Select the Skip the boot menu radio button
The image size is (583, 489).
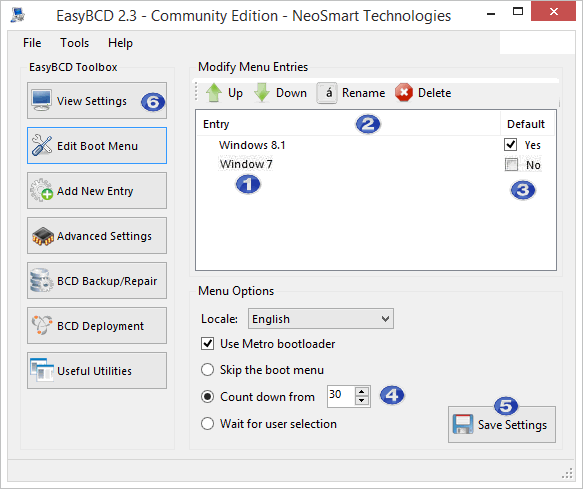pyautogui.click(x=207, y=370)
